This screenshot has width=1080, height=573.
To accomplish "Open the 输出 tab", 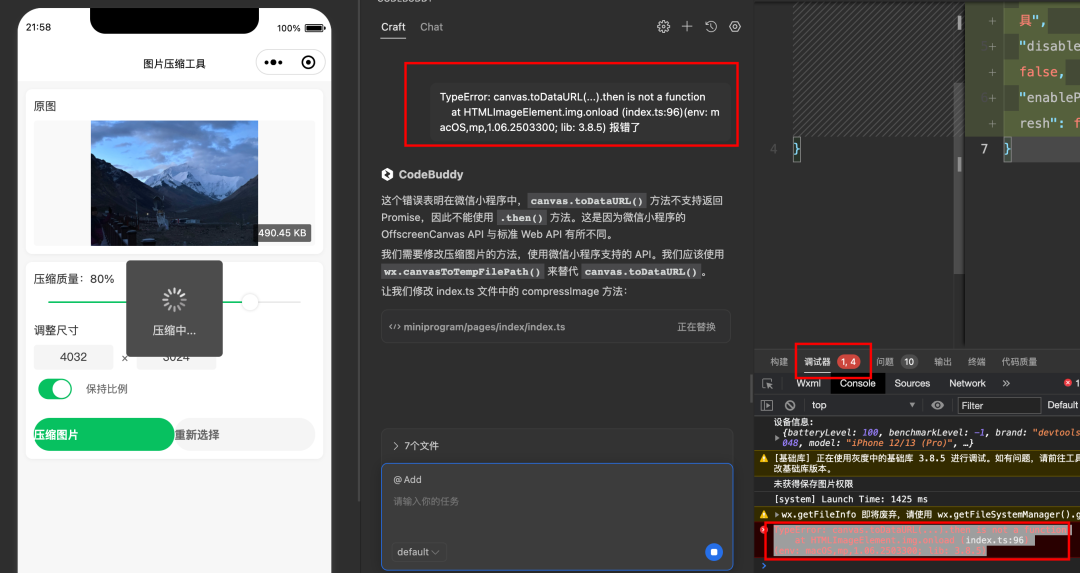I will click(943, 362).
